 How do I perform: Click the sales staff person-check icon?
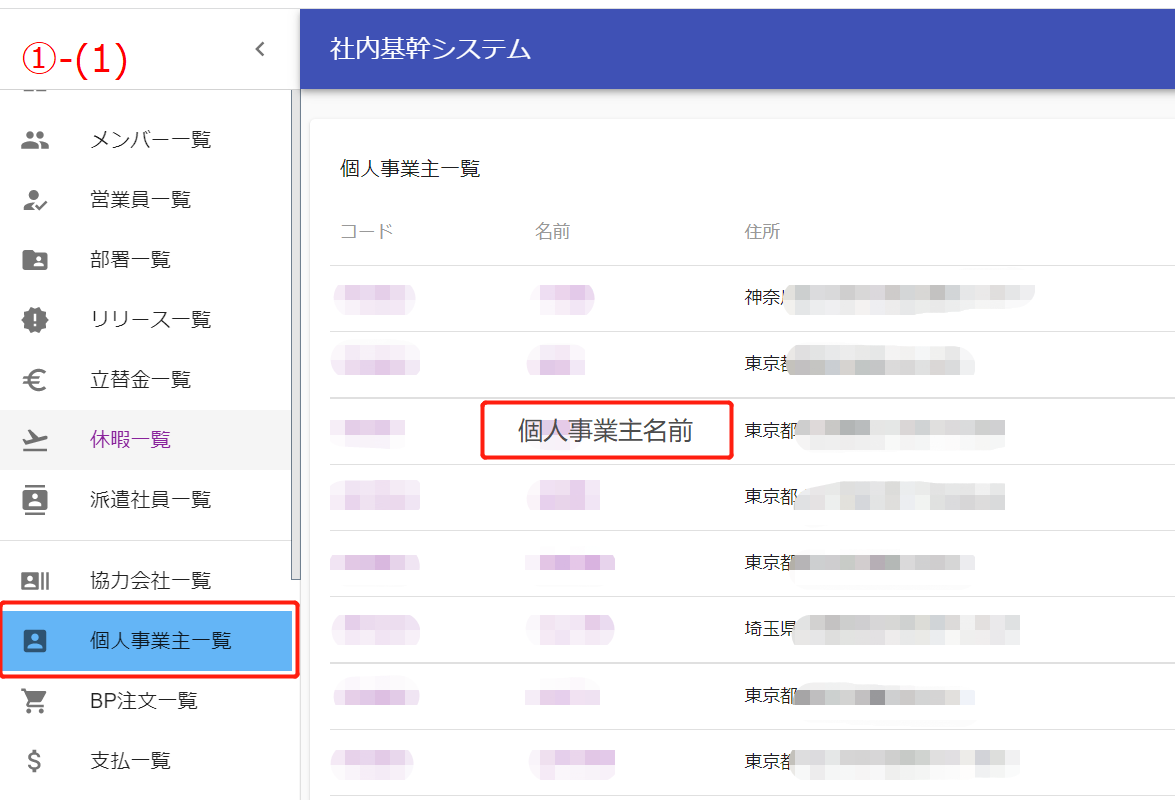click(35, 200)
